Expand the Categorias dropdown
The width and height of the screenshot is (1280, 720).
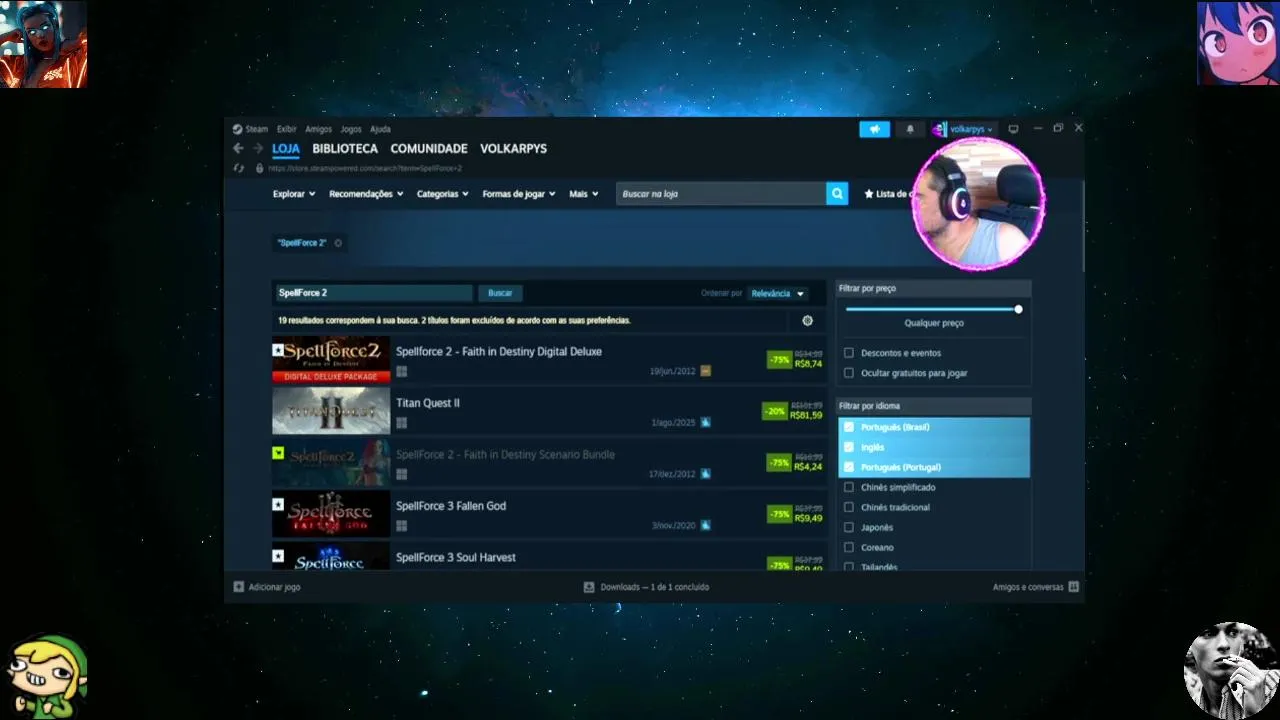click(442, 194)
